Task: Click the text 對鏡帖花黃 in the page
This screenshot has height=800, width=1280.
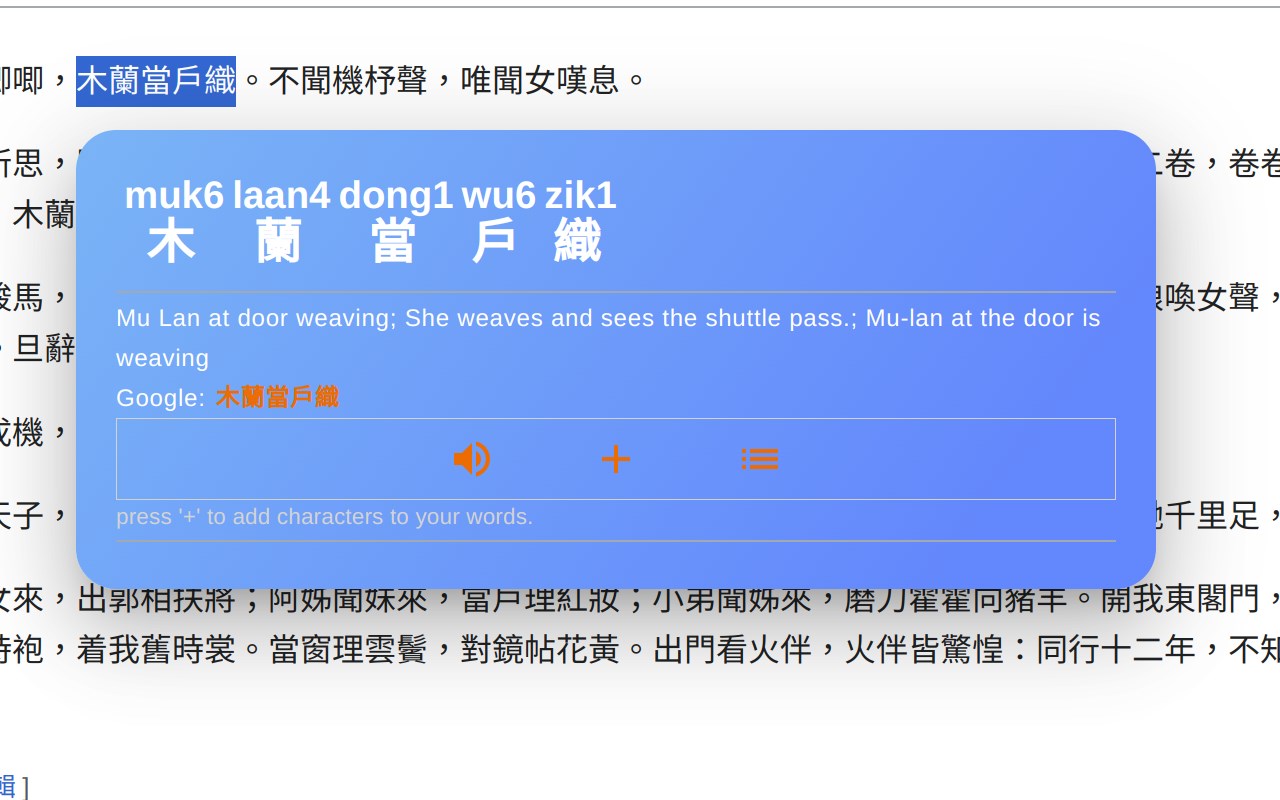Action: pos(540,650)
